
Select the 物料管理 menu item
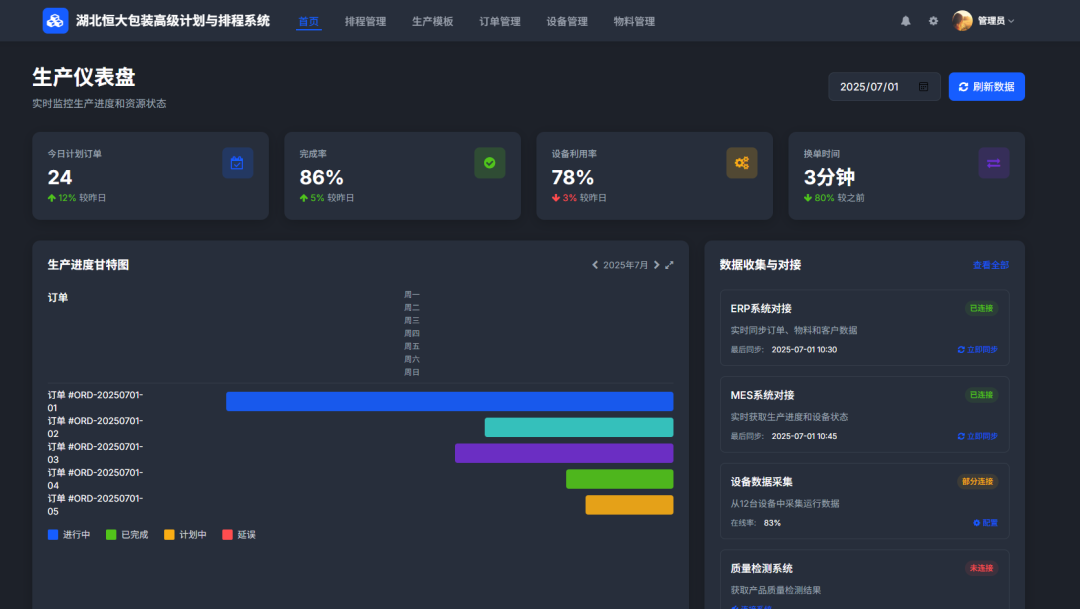[634, 21]
